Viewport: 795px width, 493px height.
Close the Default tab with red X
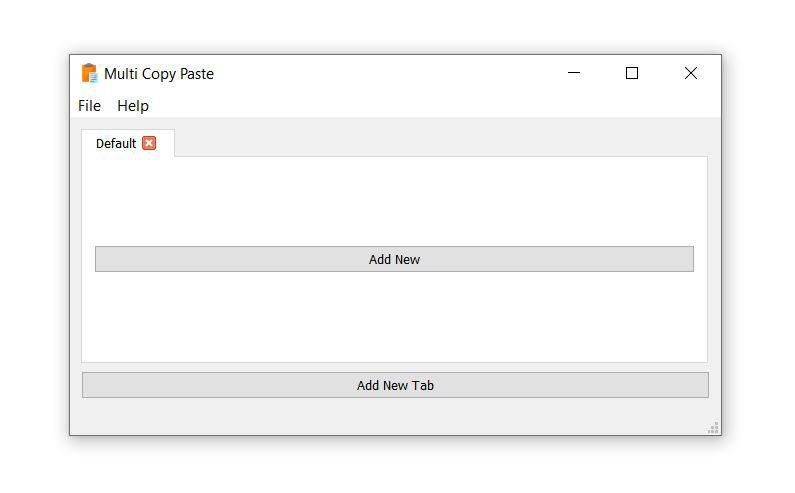pos(149,143)
